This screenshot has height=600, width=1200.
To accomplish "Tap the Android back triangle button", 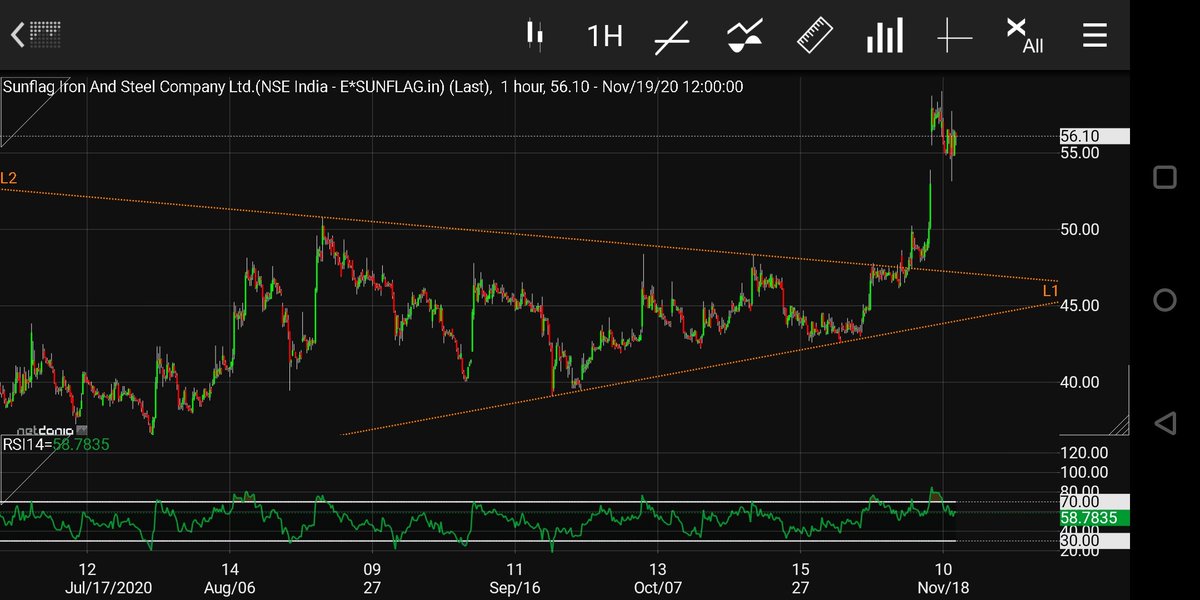I will 1164,423.
